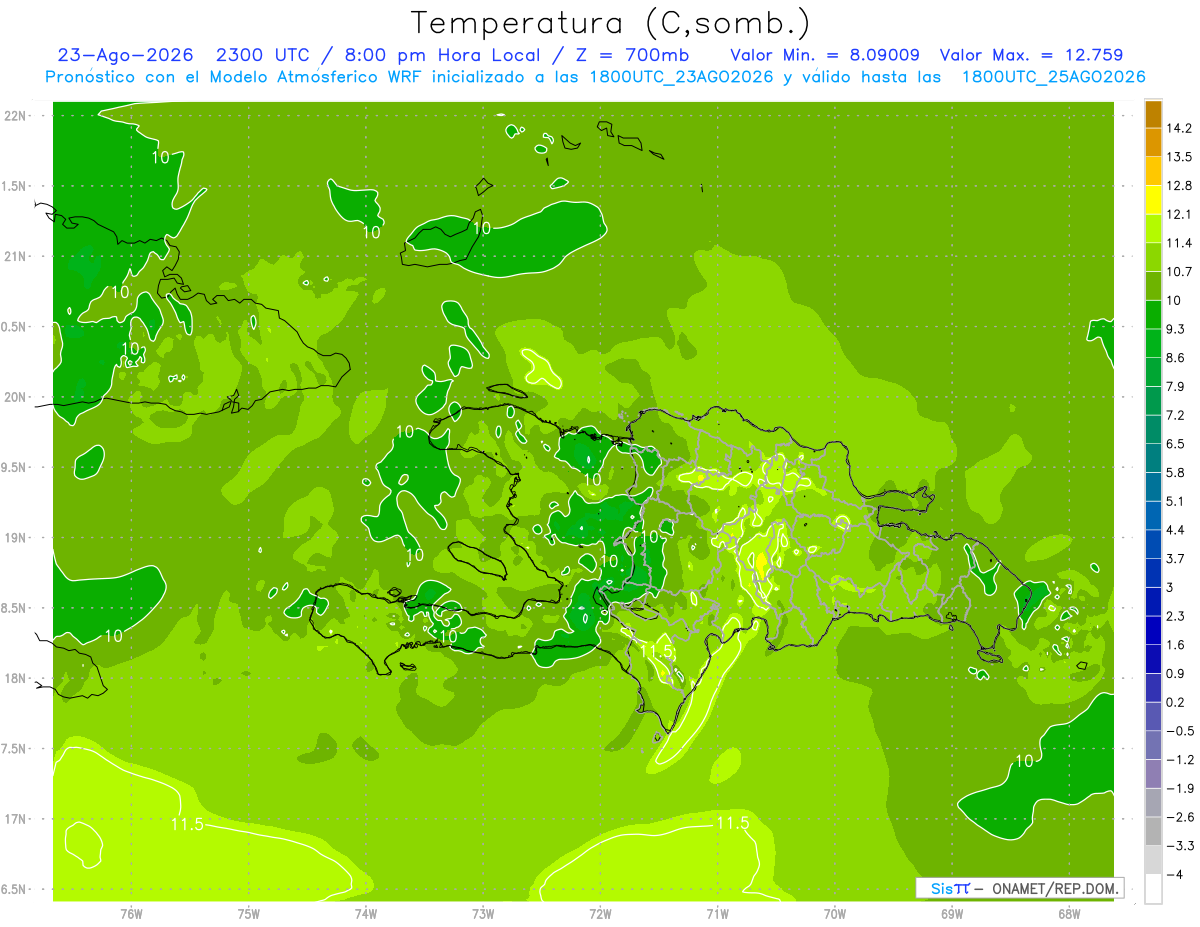Viewport: 1200px width, 927px height.
Task: Click longitude axis label "71W"
Action: [717, 913]
